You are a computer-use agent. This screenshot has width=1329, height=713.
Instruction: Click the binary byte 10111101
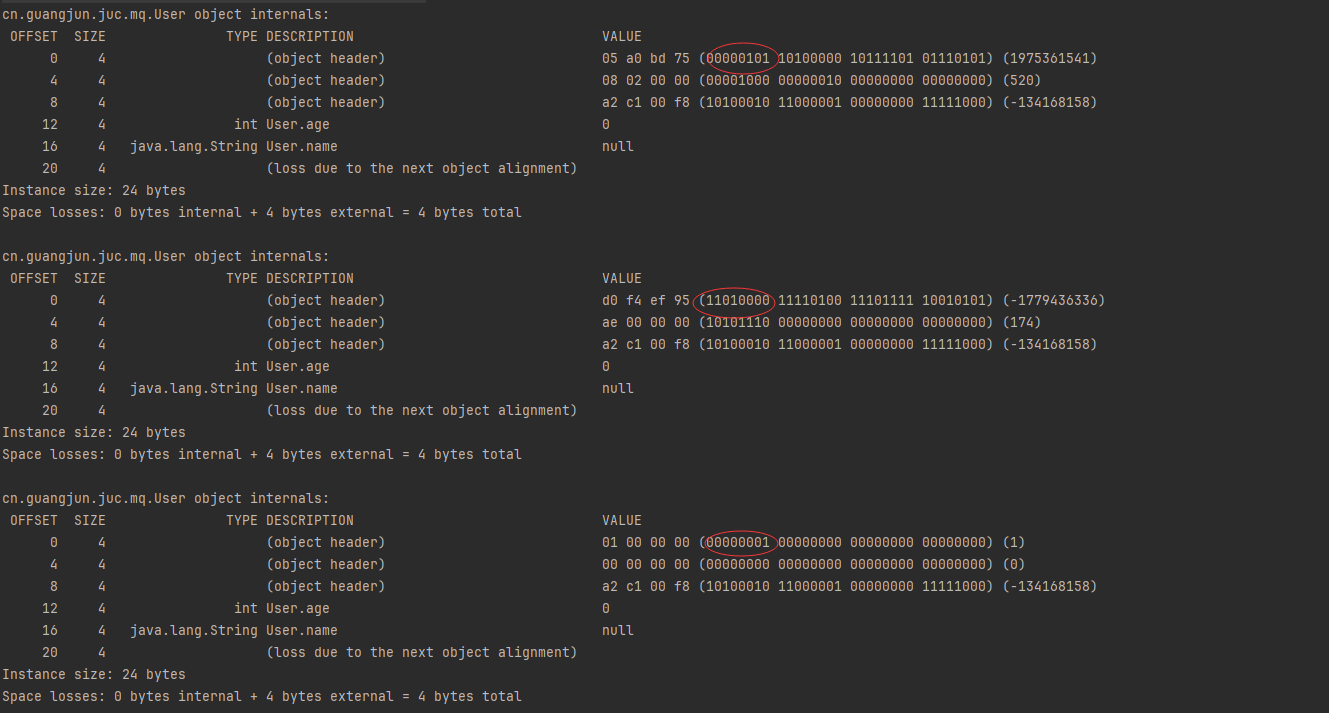coord(882,59)
